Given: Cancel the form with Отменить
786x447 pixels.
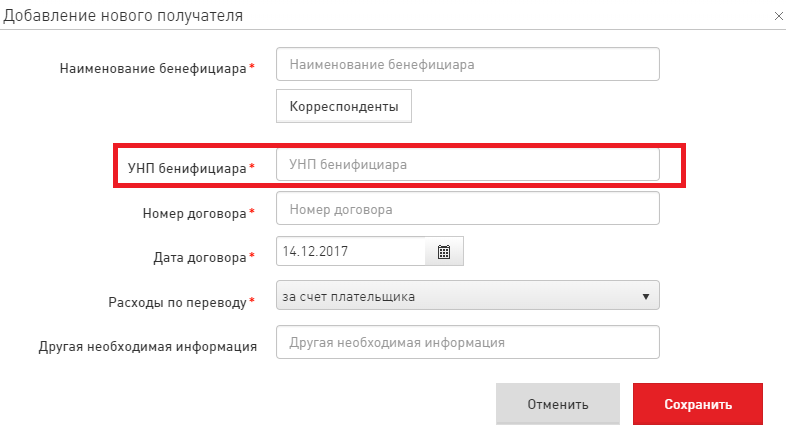Looking at the screenshot, I should (558, 404).
